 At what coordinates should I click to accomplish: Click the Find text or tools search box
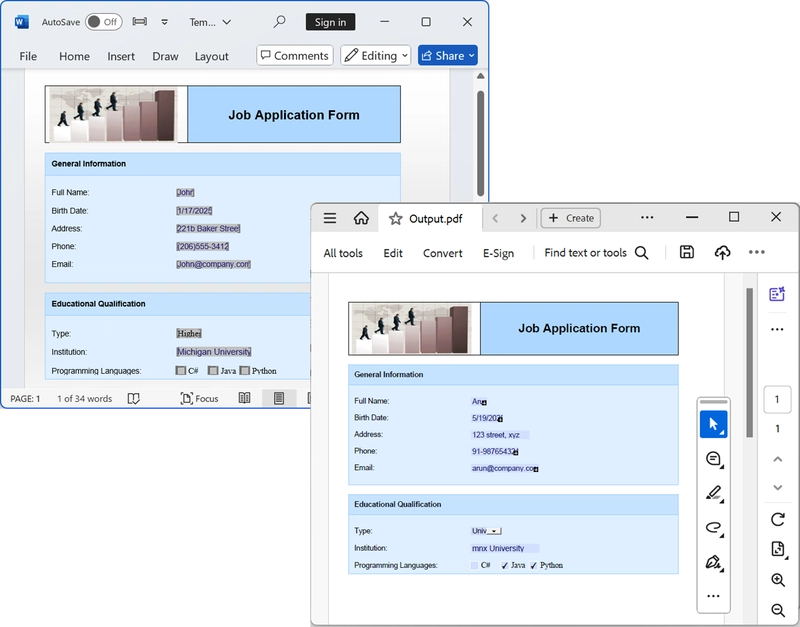[596, 253]
